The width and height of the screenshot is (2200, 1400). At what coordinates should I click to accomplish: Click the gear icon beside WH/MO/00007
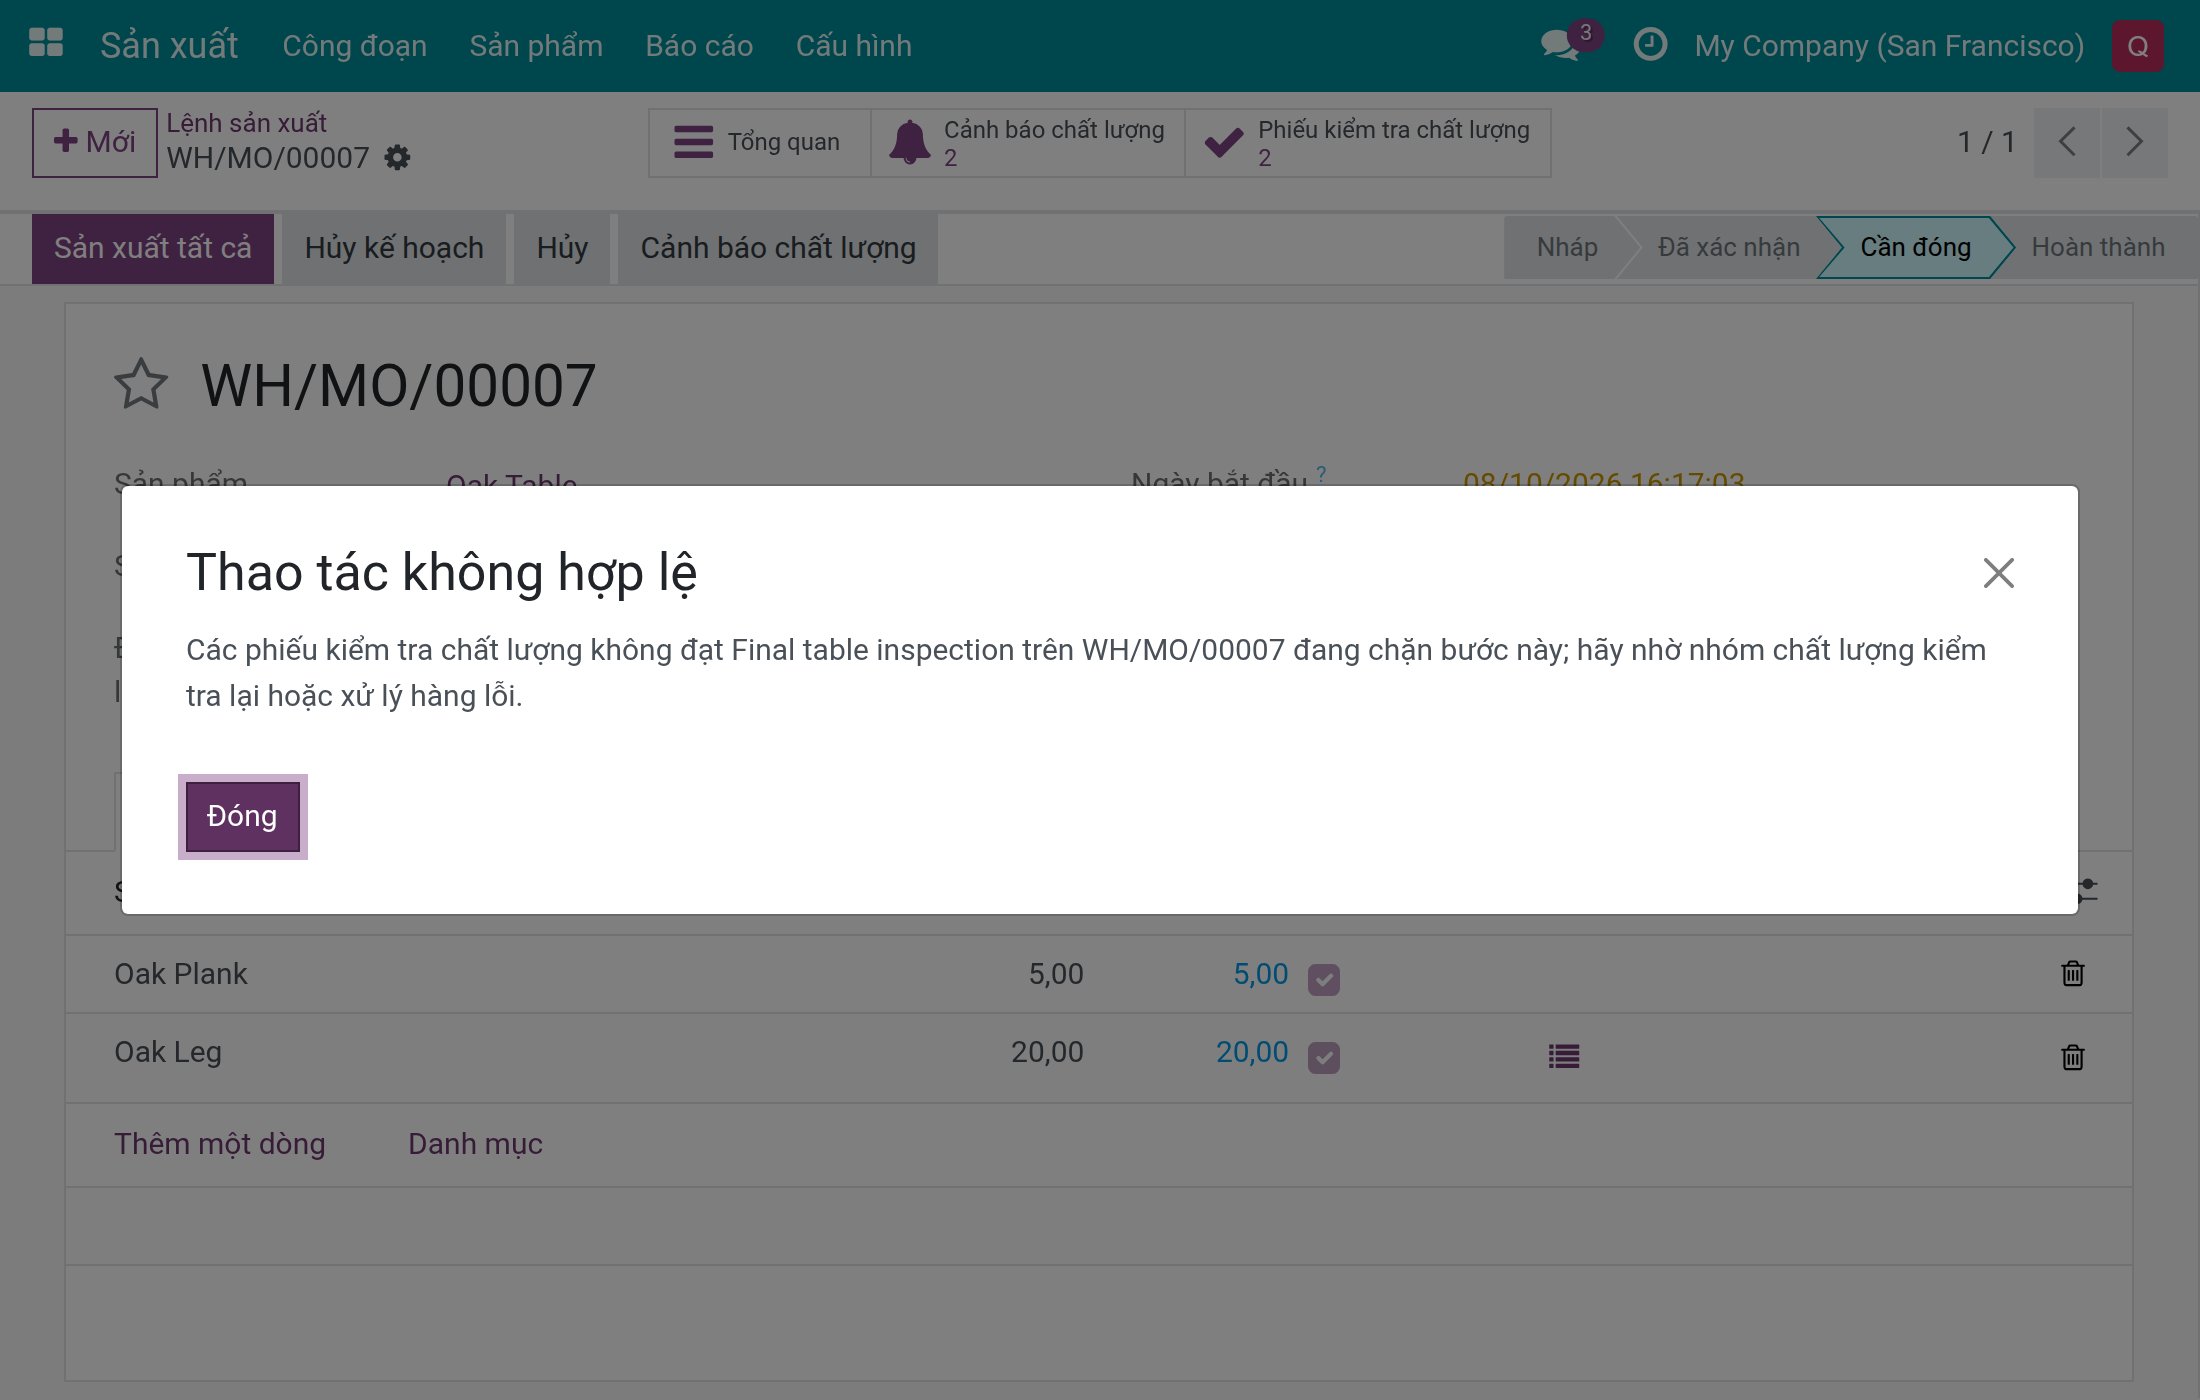pos(398,157)
